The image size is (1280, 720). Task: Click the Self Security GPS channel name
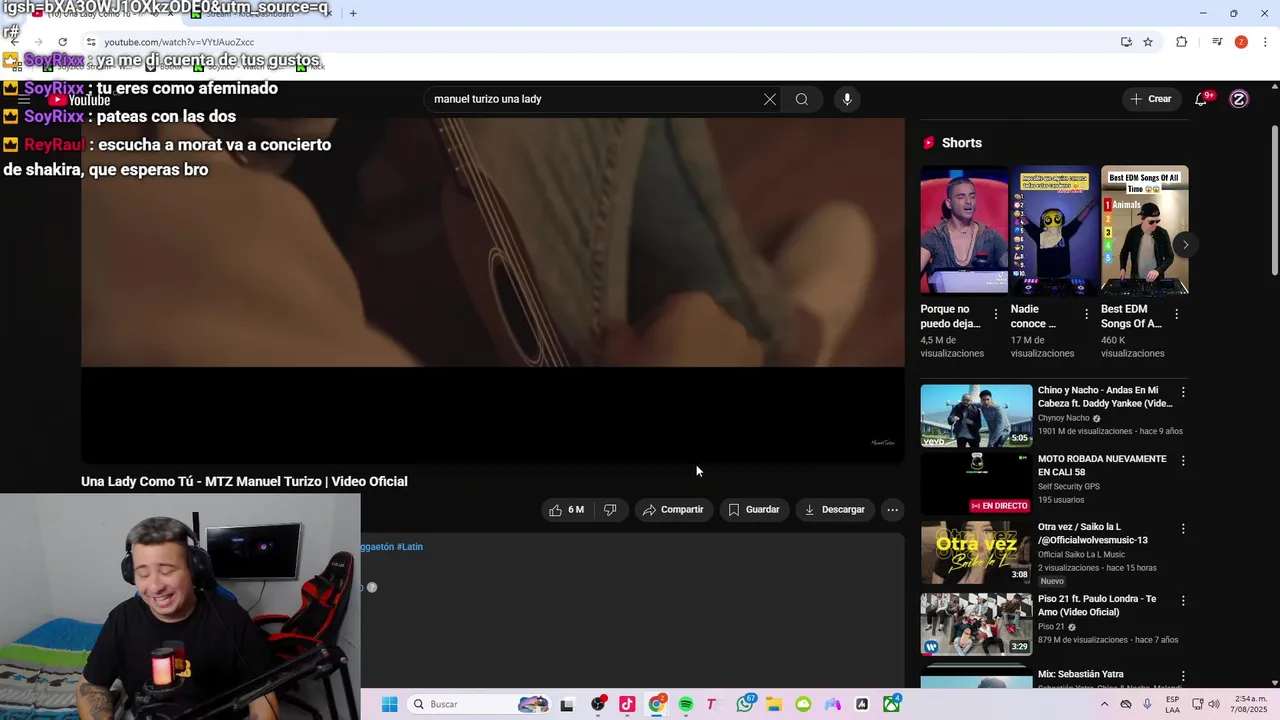(1069, 487)
